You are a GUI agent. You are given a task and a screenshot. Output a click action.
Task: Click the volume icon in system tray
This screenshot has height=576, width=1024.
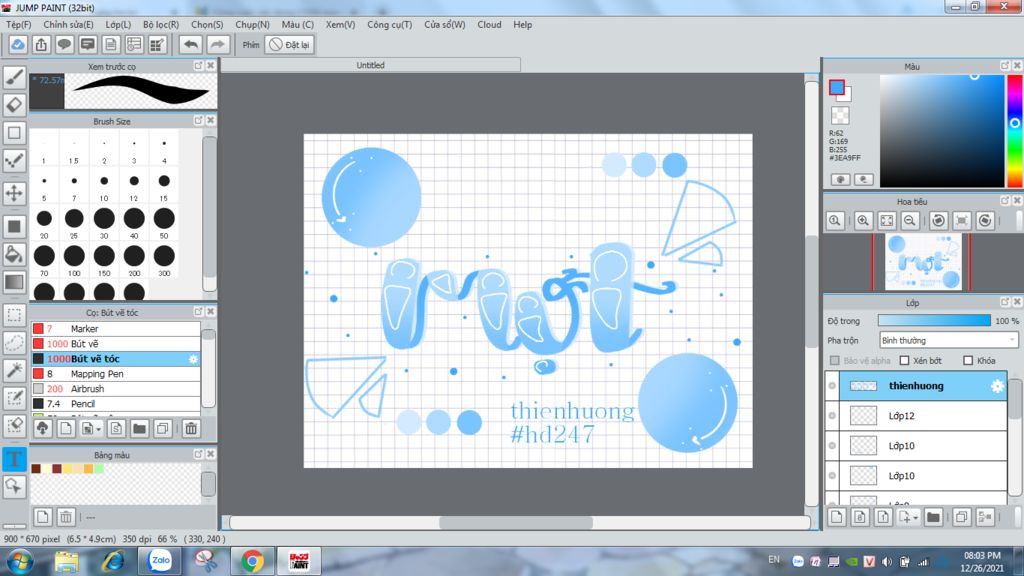point(886,562)
